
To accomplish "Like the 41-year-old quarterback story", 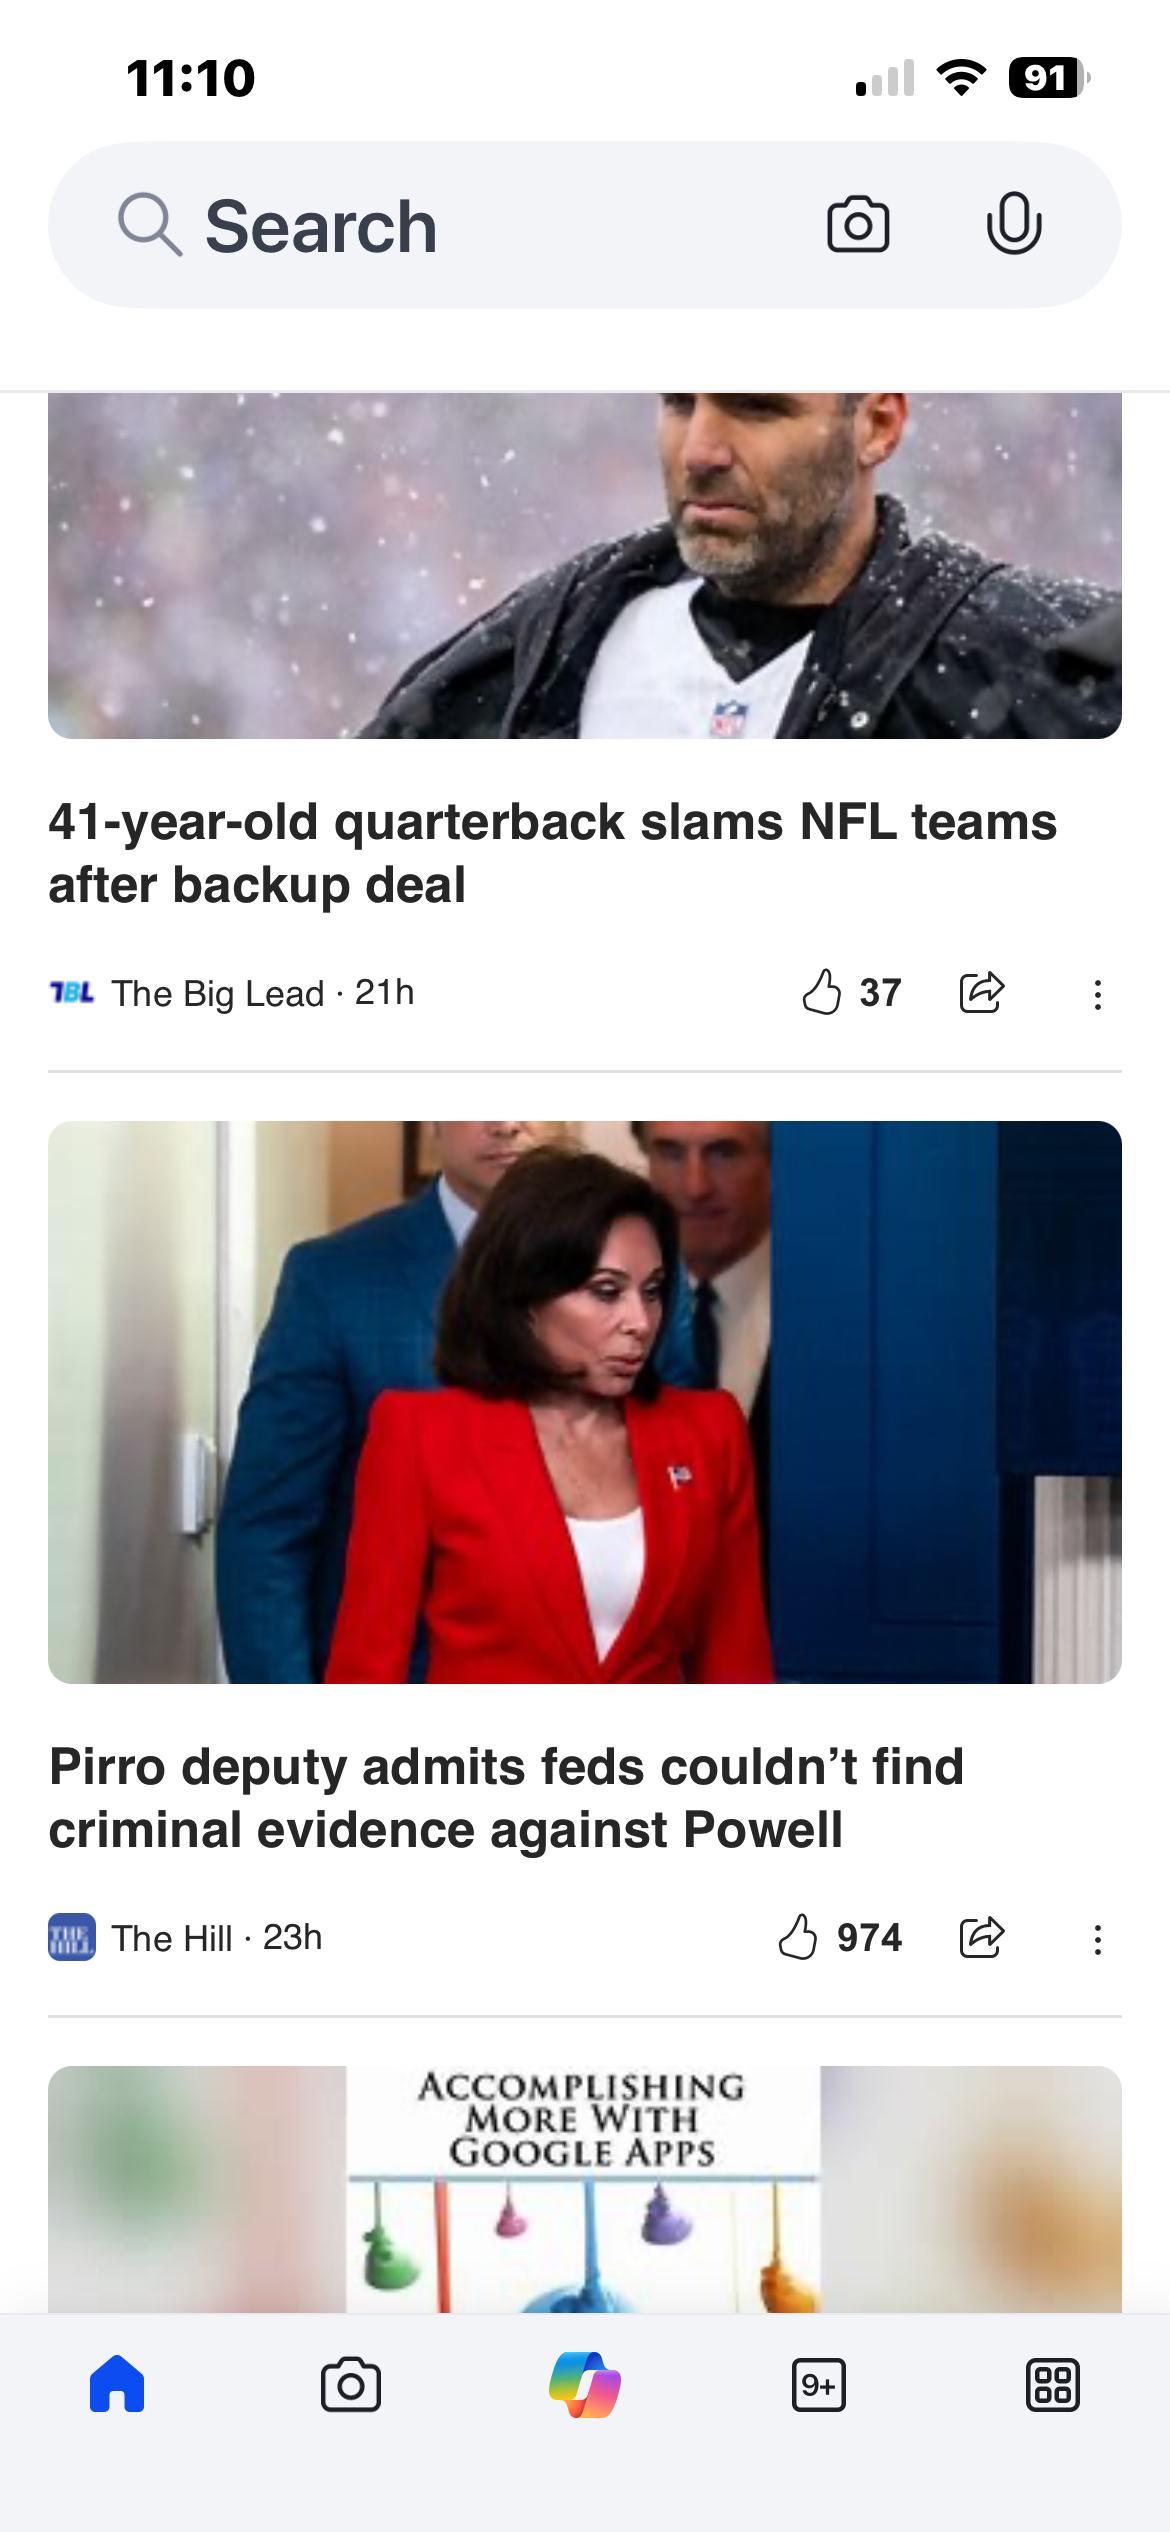I will click(x=822, y=993).
